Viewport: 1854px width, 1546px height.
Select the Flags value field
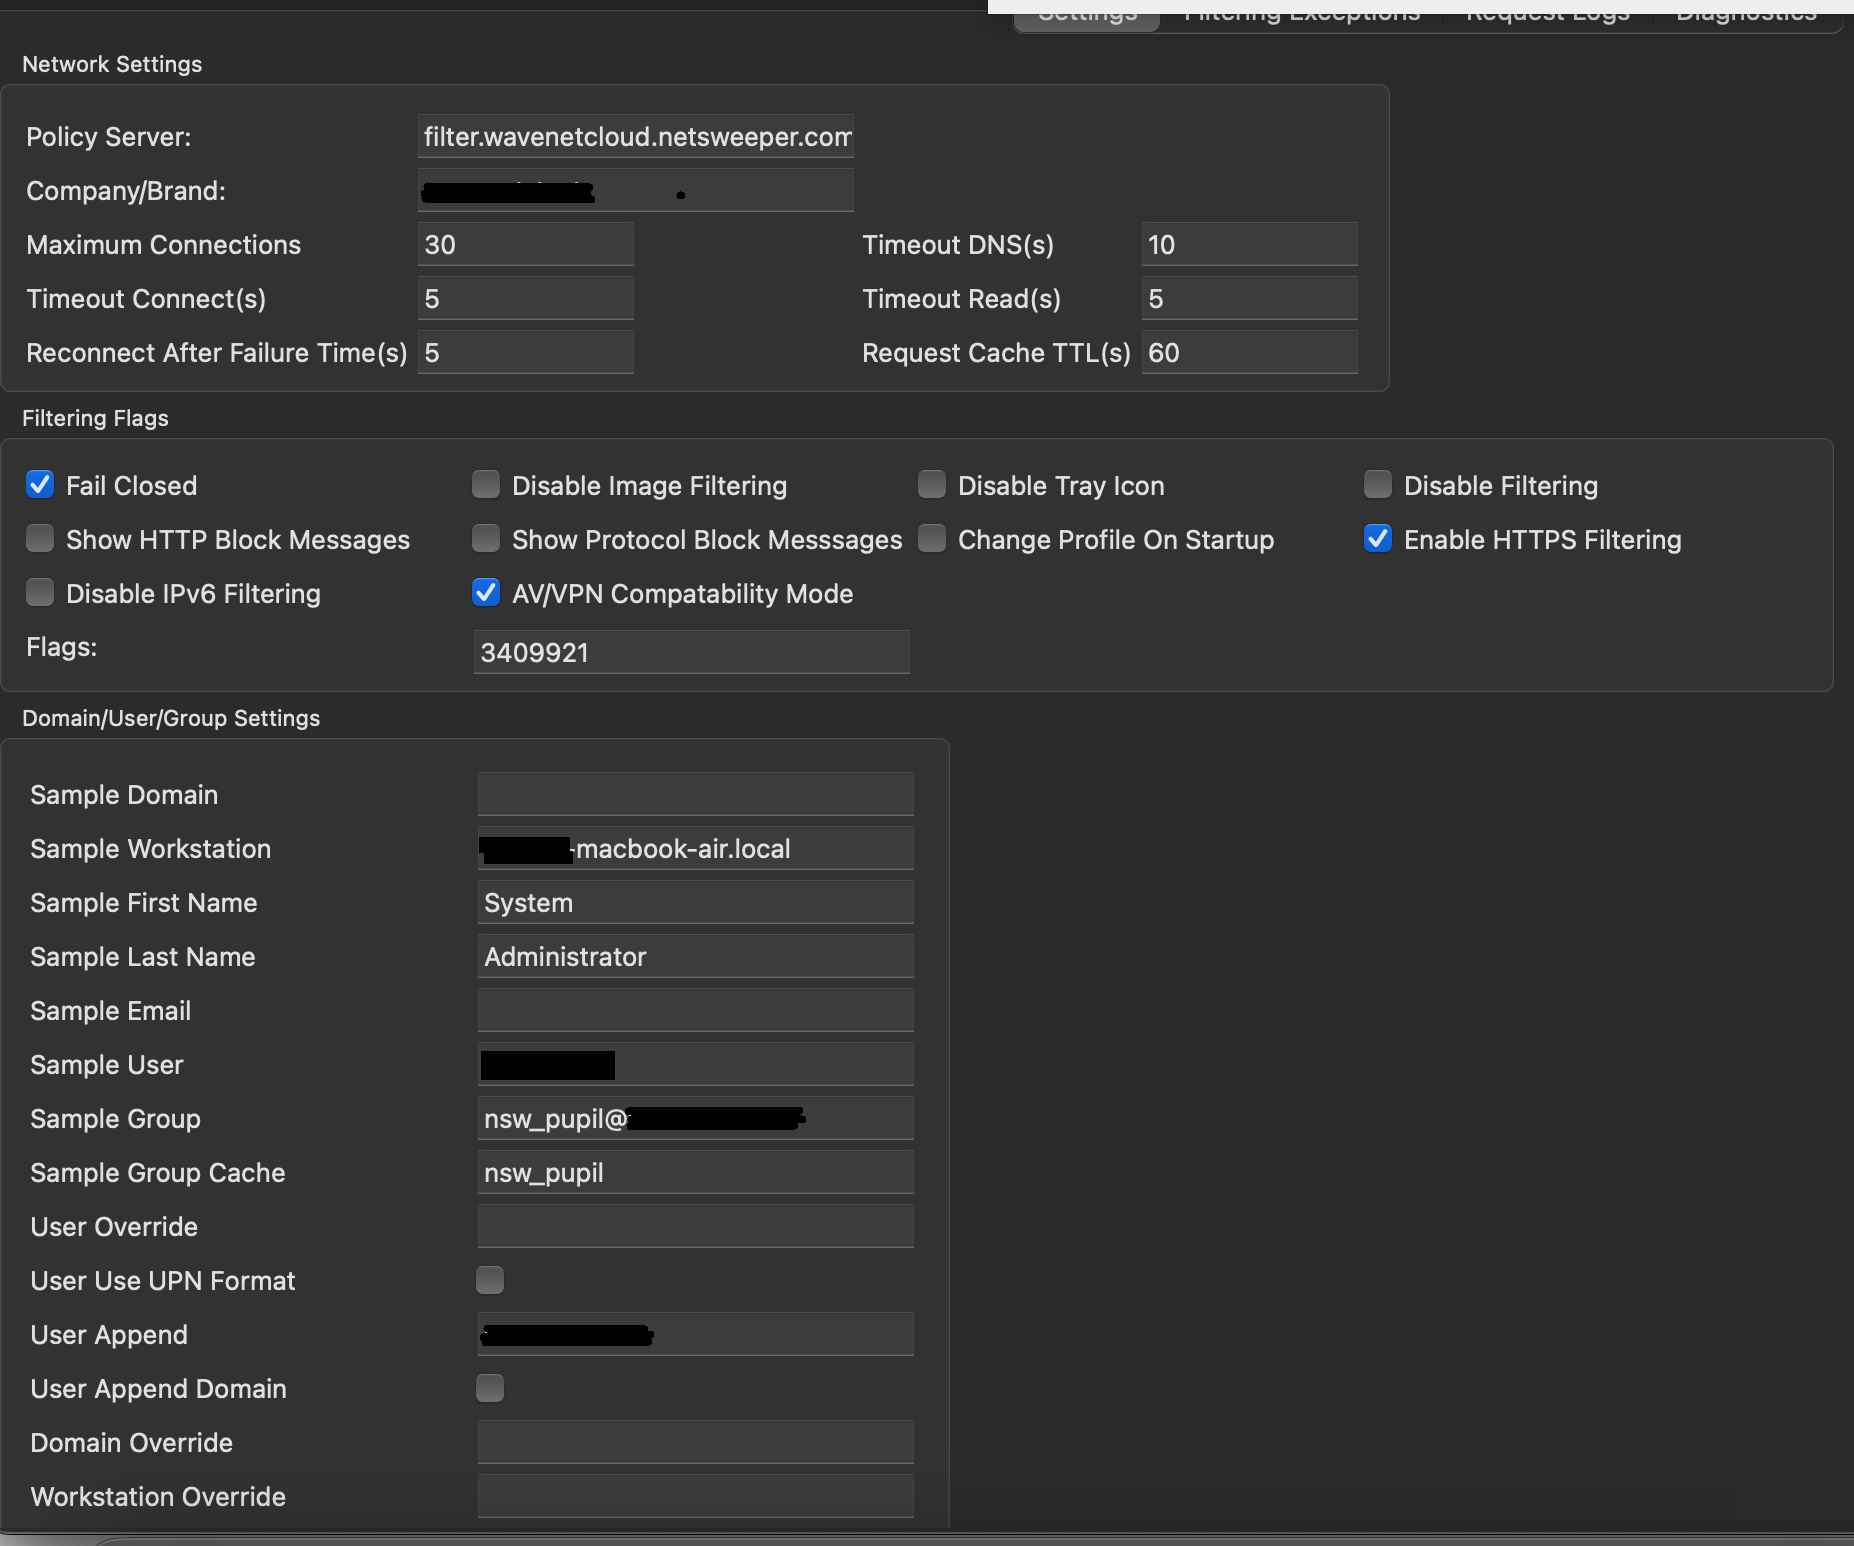691,653
